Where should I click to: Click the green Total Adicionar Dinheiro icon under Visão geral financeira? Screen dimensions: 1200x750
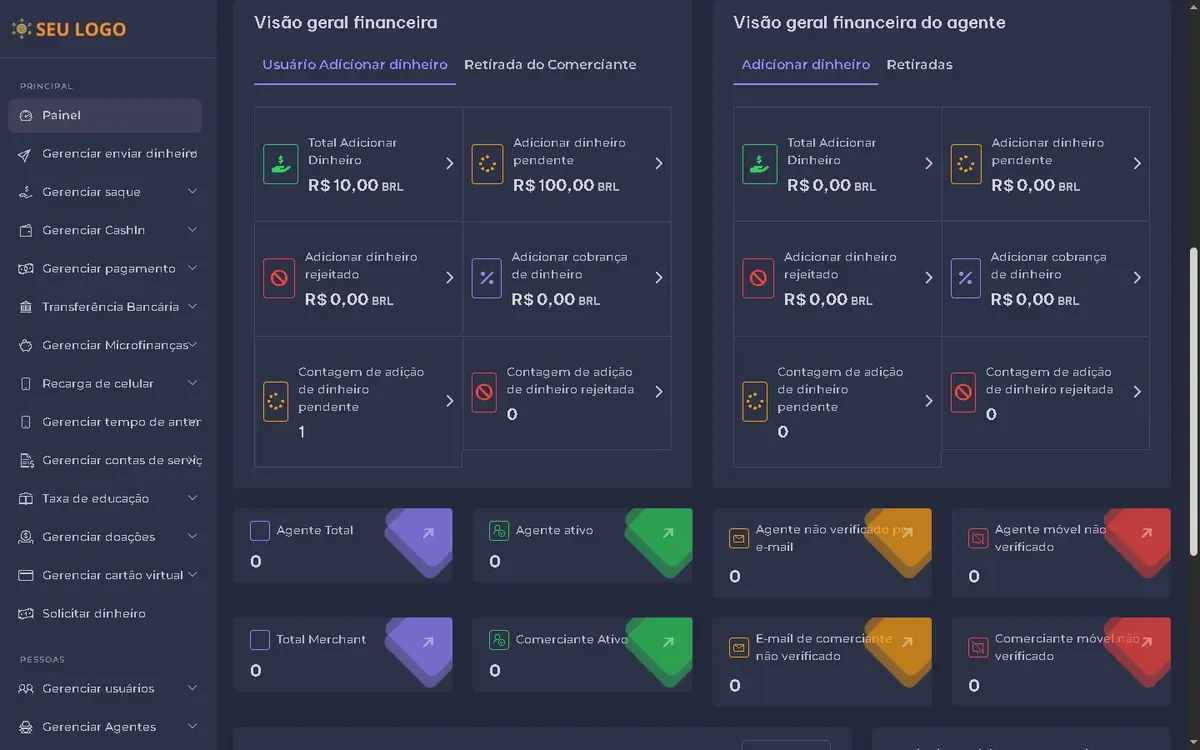tap(281, 164)
